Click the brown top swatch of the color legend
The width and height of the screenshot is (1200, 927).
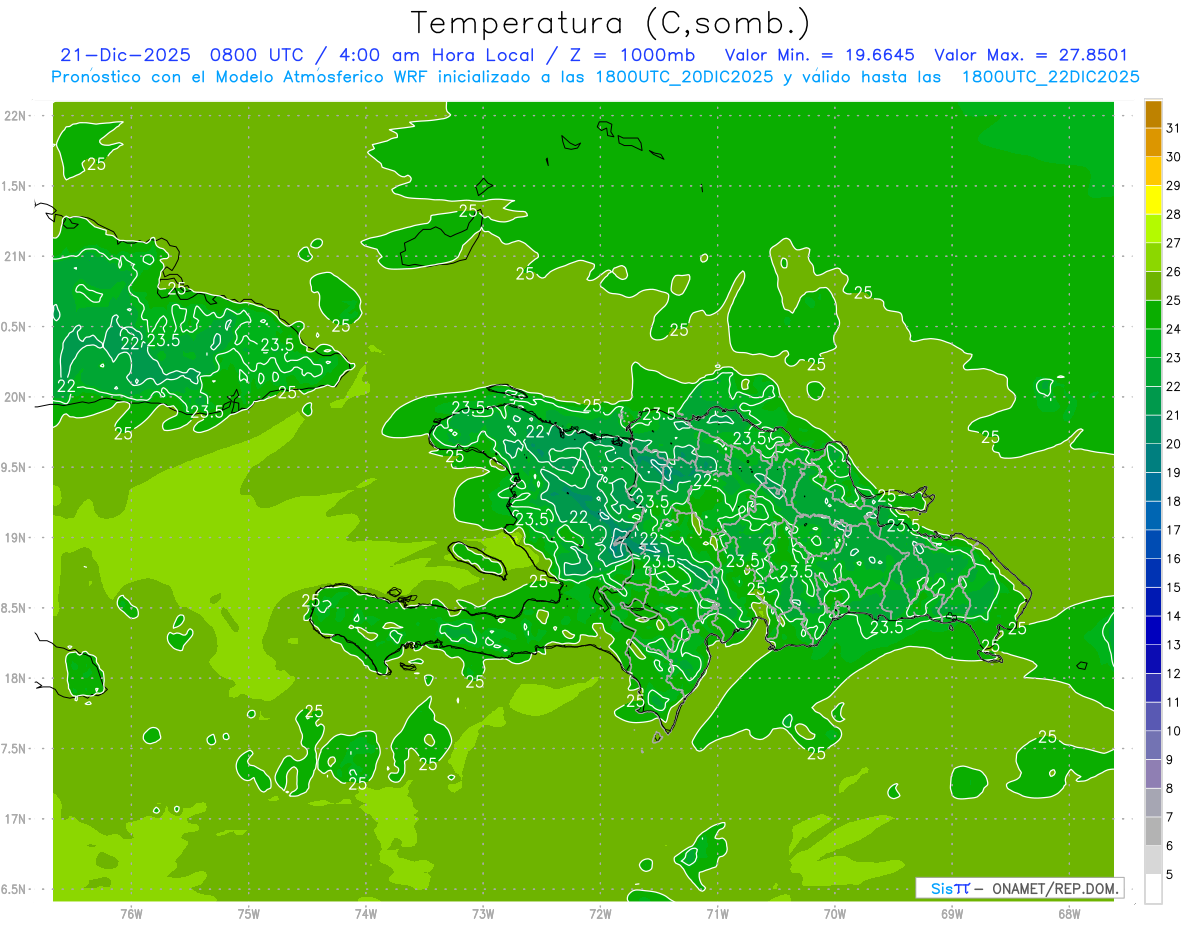[x=1153, y=114]
